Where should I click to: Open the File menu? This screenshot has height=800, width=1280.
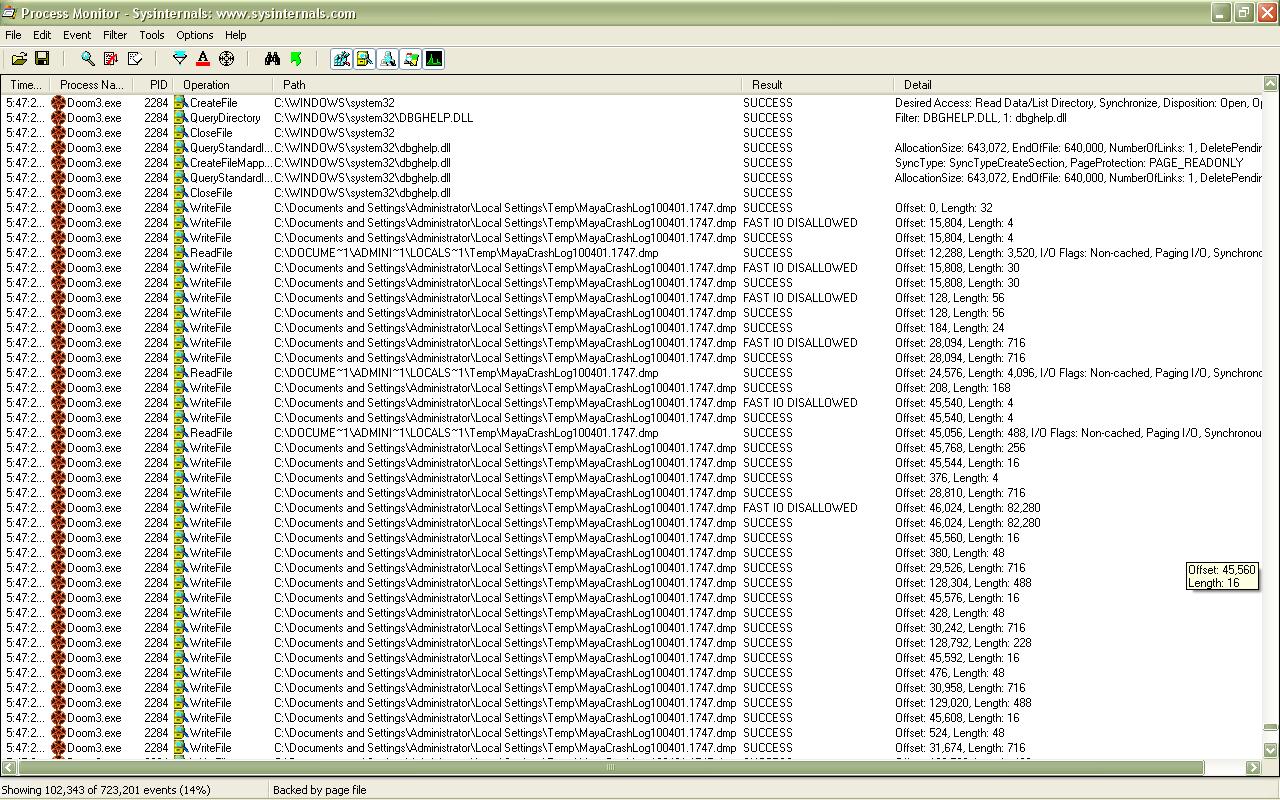point(13,35)
